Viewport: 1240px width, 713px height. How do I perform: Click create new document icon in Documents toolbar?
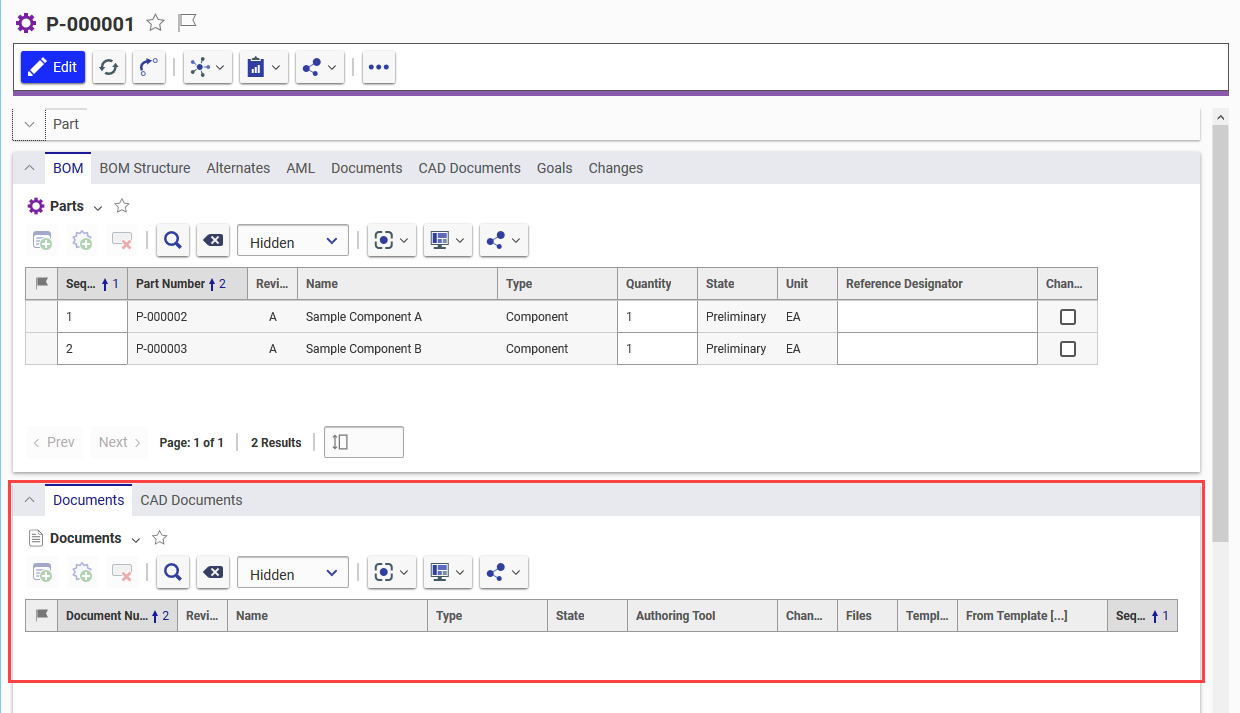click(82, 572)
